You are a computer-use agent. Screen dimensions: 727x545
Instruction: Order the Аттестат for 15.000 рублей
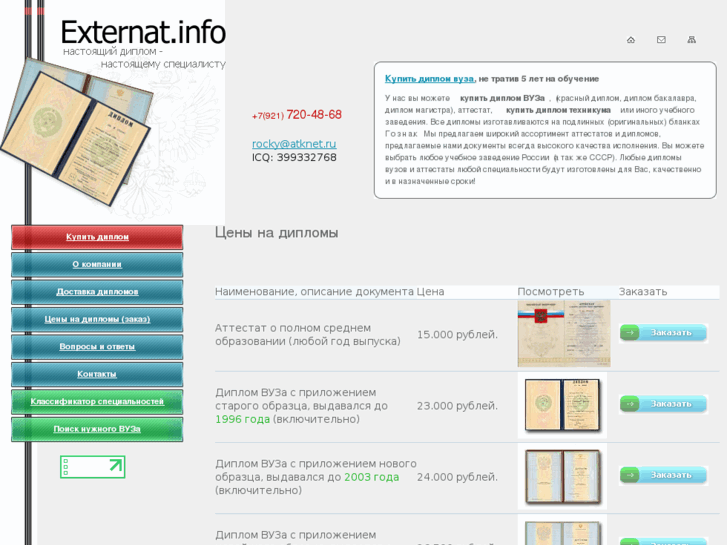point(663,333)
